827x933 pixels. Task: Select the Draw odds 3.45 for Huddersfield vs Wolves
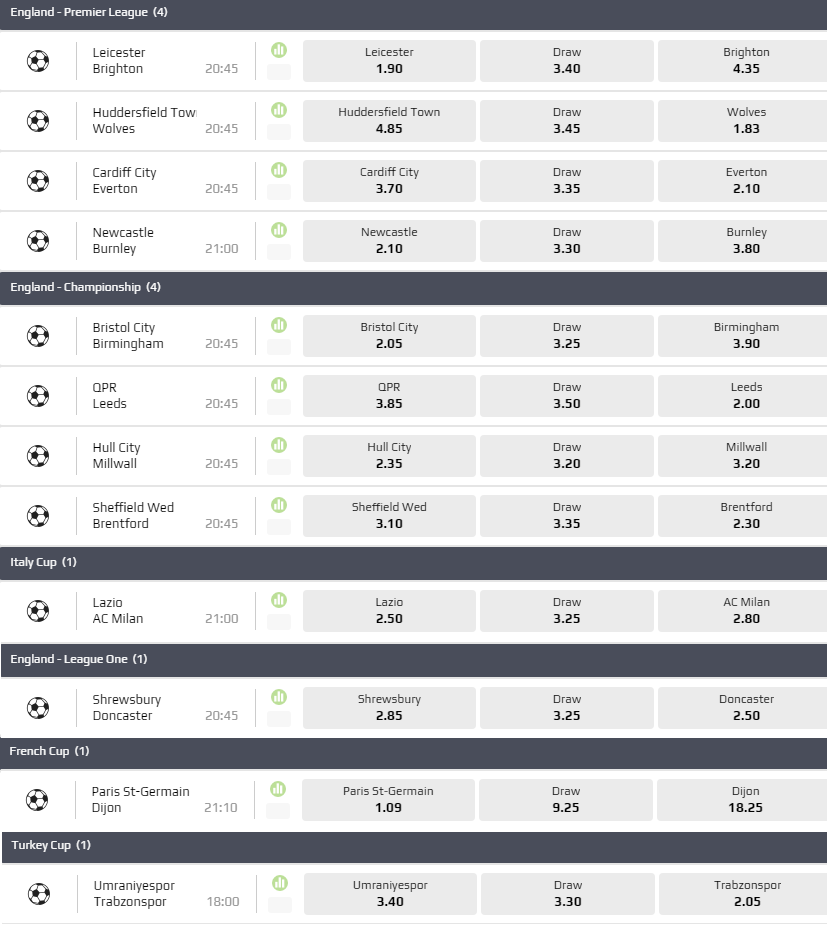point(566,121)
